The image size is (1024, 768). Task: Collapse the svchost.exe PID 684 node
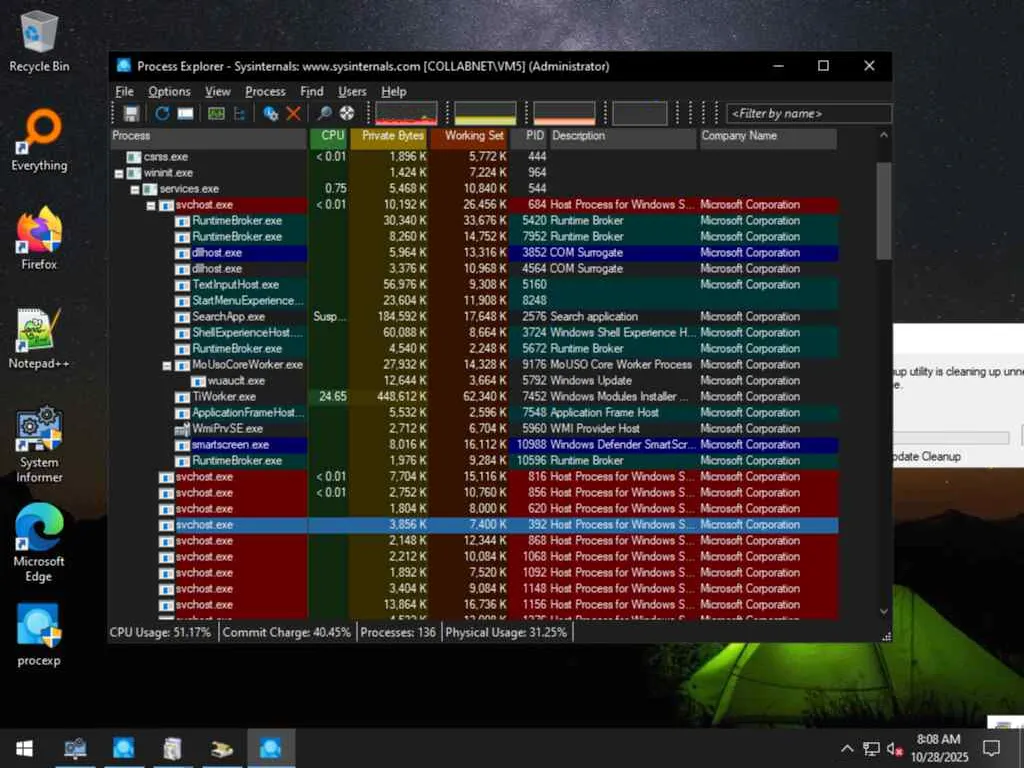coord(151,206)
